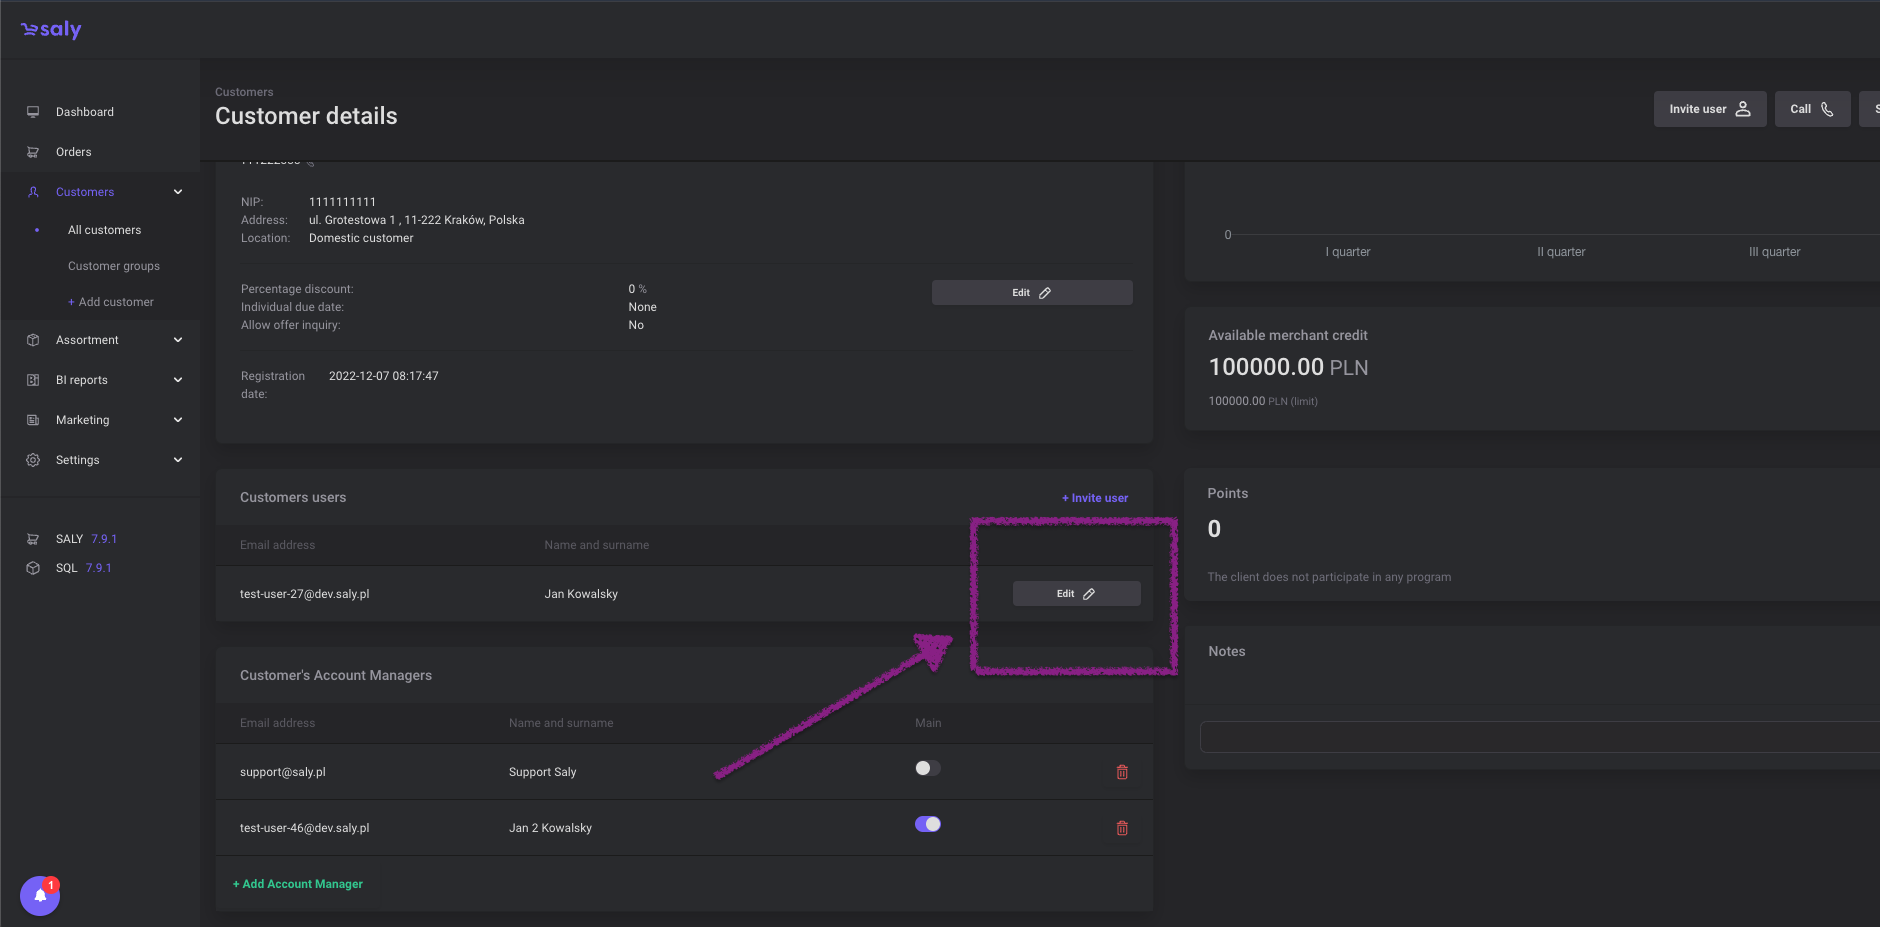Open Customer groups in the sidebar
This screenshot has height=927, width=1880.
point(114,266)
